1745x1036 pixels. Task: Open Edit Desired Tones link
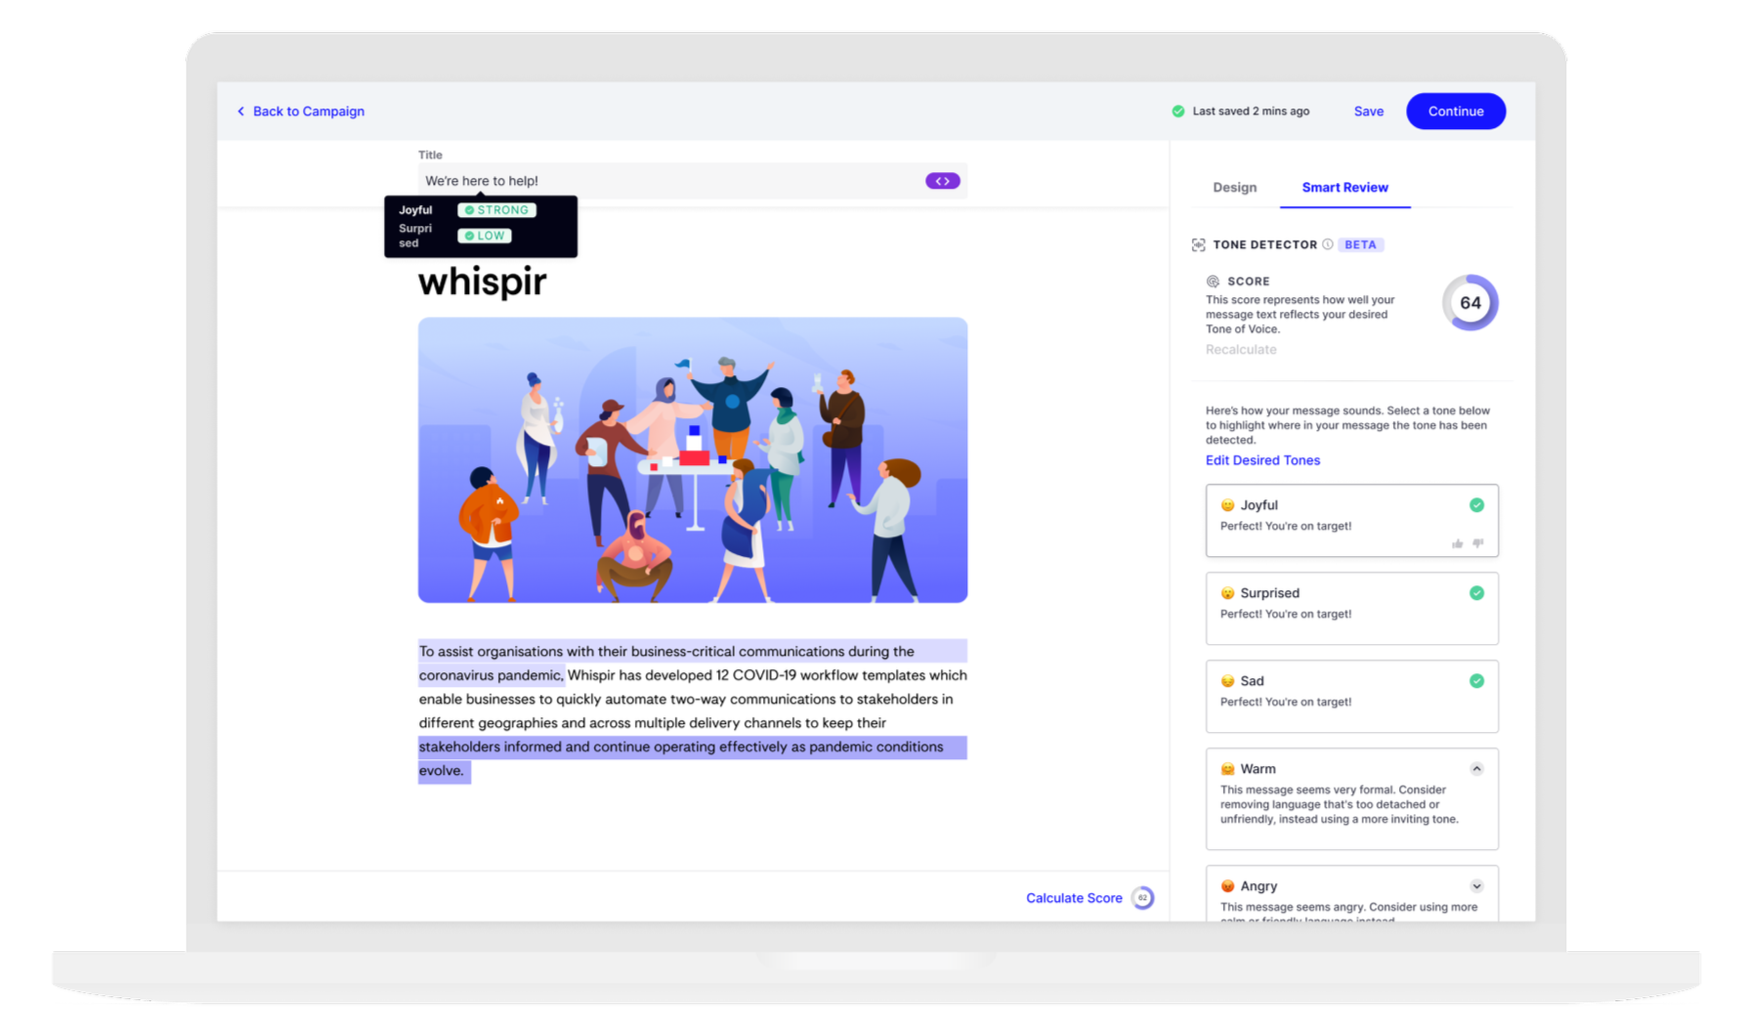pos(1262,460)
